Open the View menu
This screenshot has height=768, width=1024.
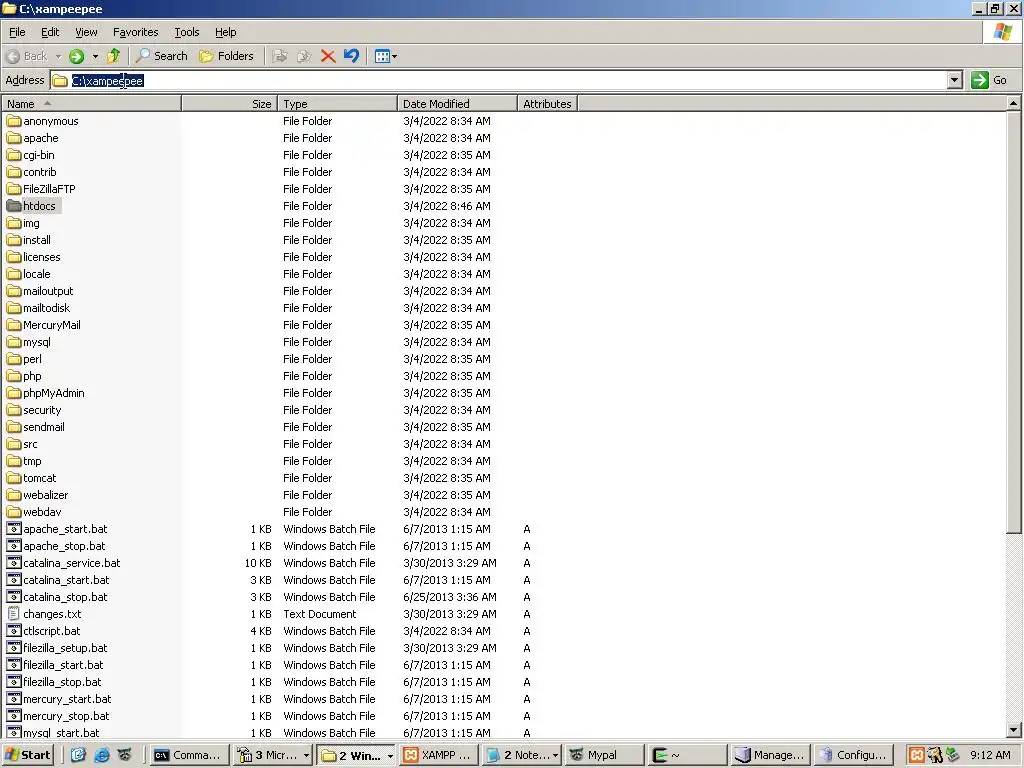[86, 32]
